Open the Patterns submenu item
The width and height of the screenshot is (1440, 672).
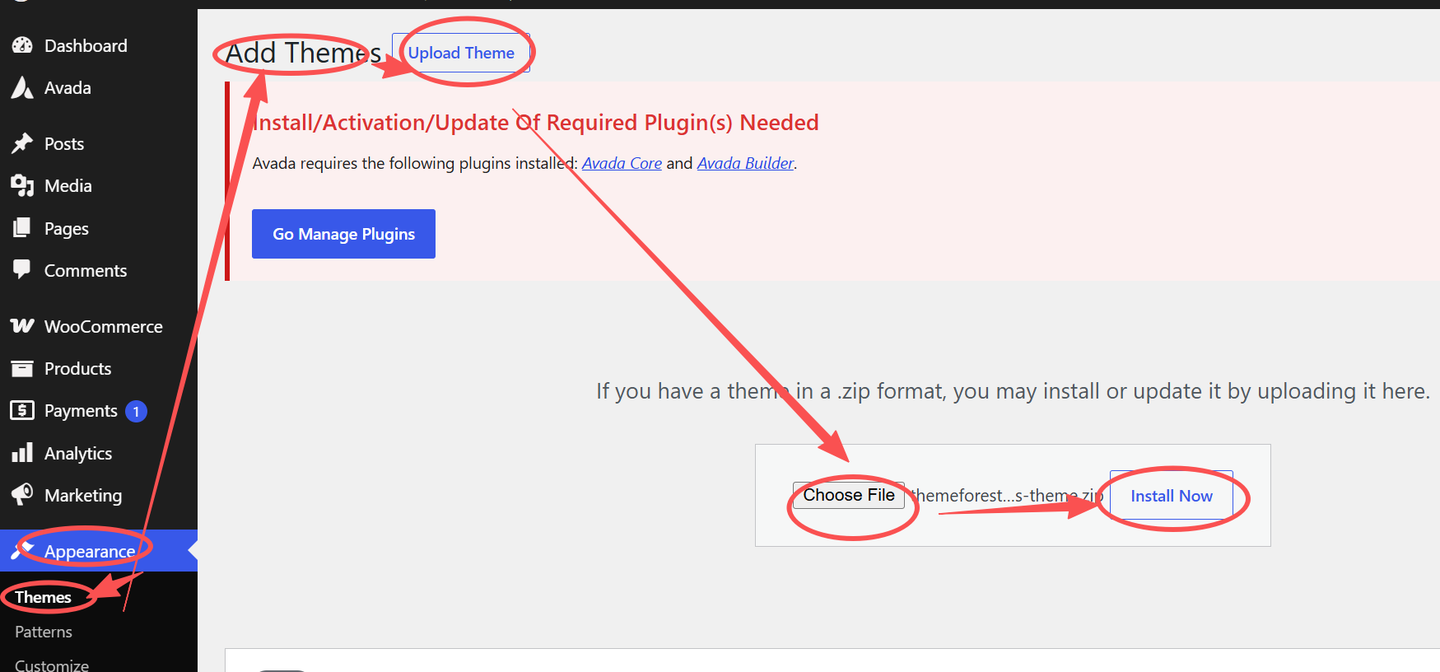44,632
